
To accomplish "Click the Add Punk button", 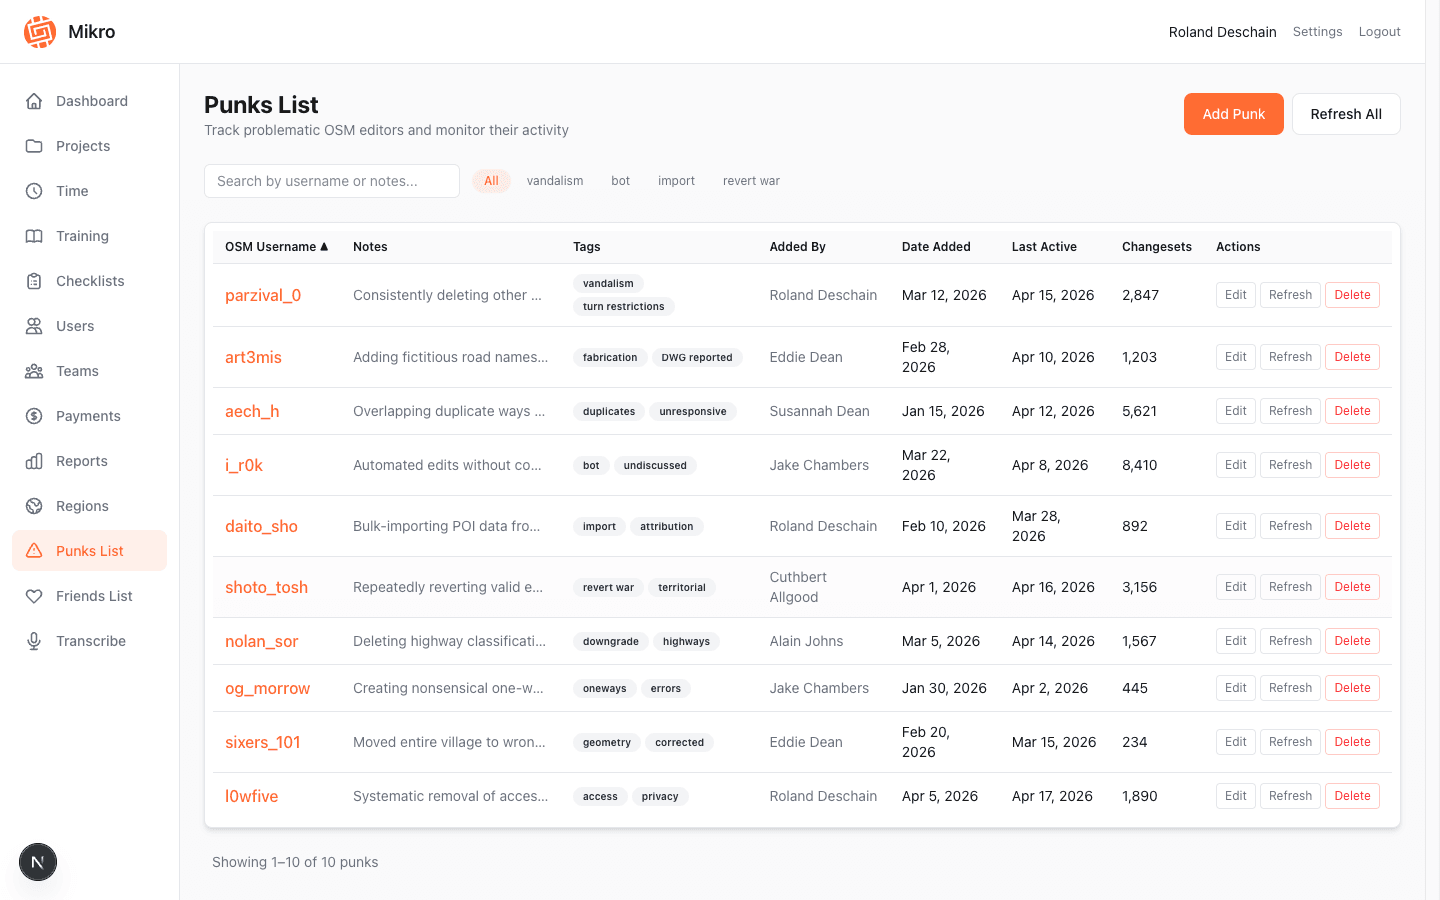I will click(x=1233, y=114).
